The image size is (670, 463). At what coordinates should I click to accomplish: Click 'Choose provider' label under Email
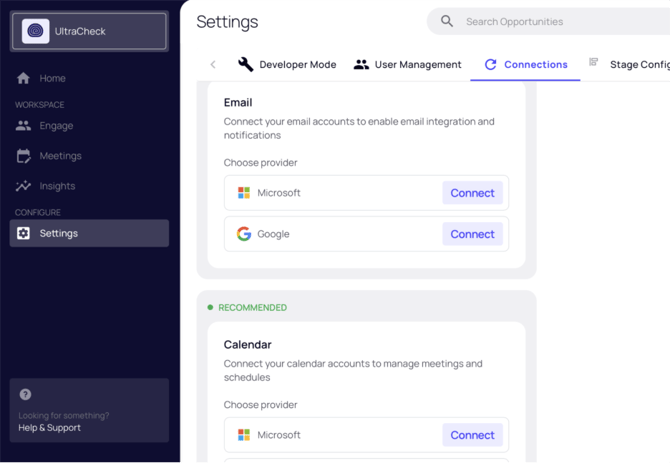[260, 163]
